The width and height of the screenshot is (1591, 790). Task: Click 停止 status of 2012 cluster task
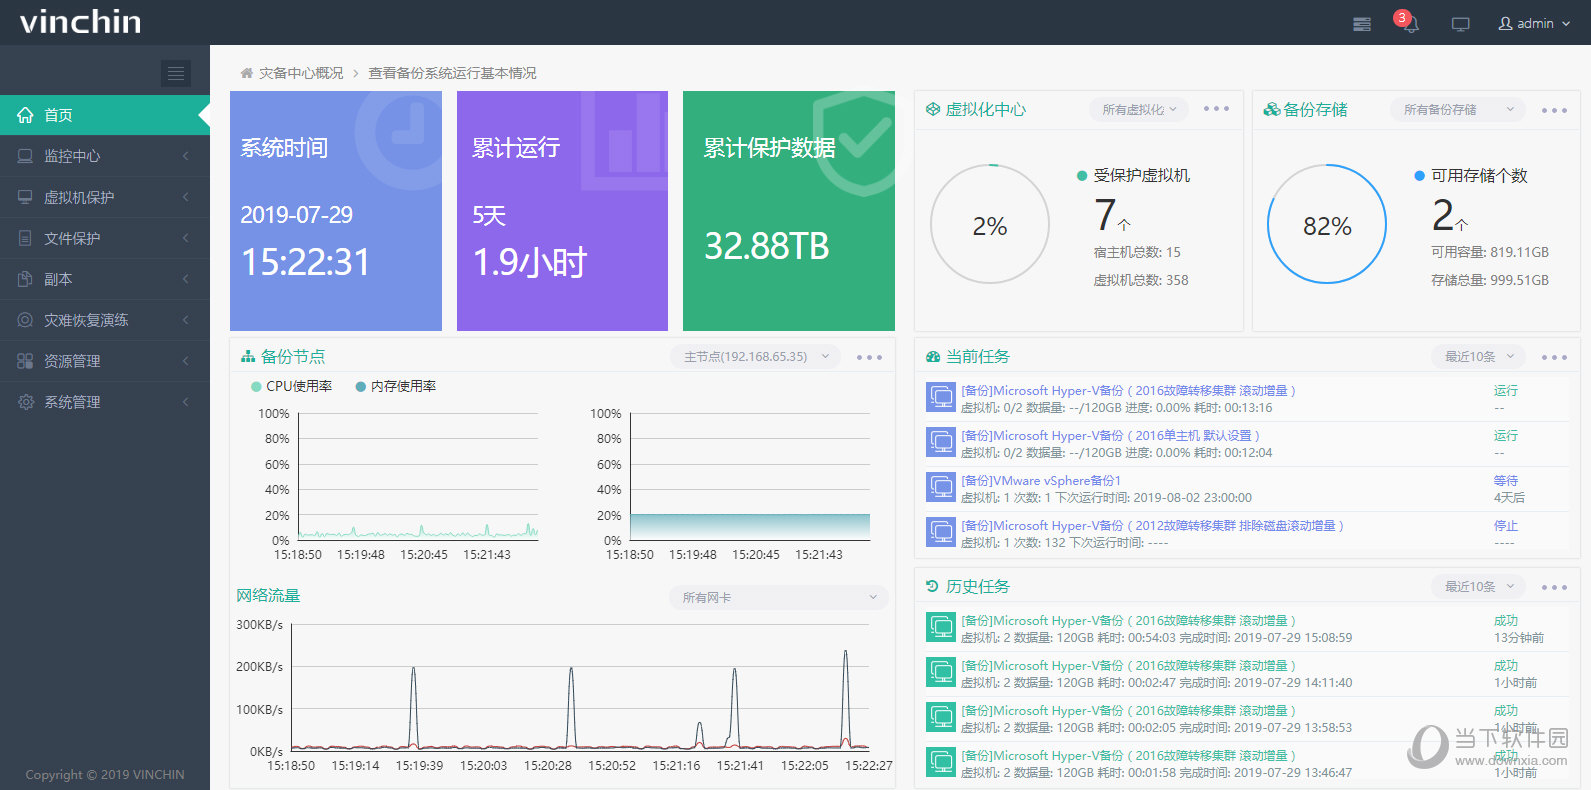tap(1506, 526)
